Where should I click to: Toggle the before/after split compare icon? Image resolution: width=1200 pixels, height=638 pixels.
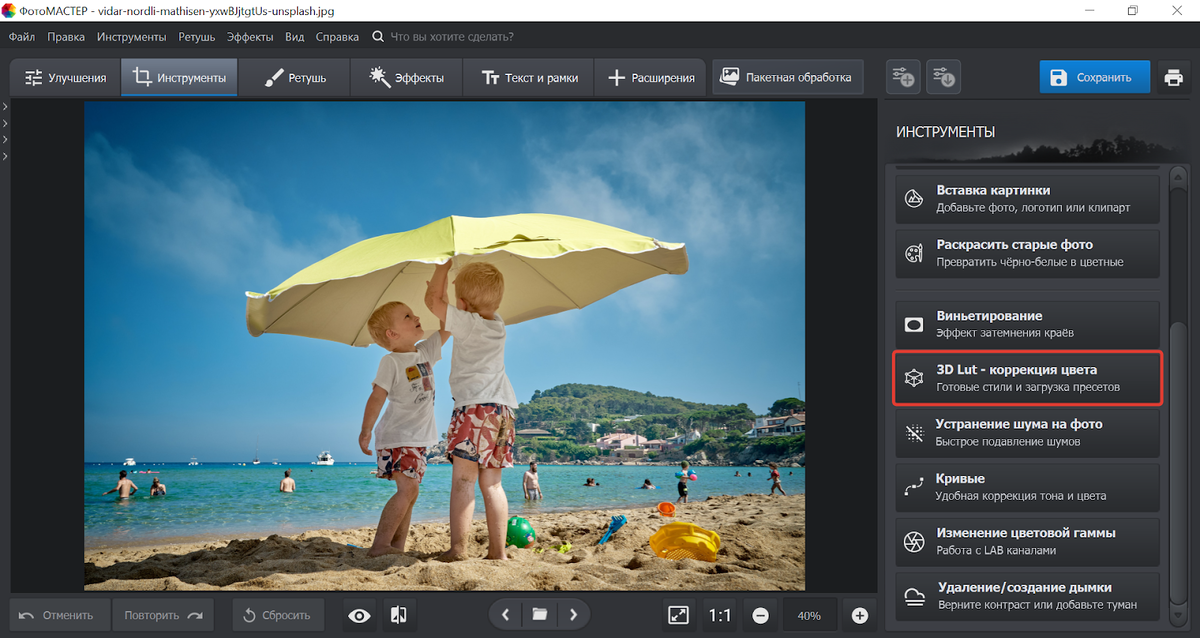[399, 615]
